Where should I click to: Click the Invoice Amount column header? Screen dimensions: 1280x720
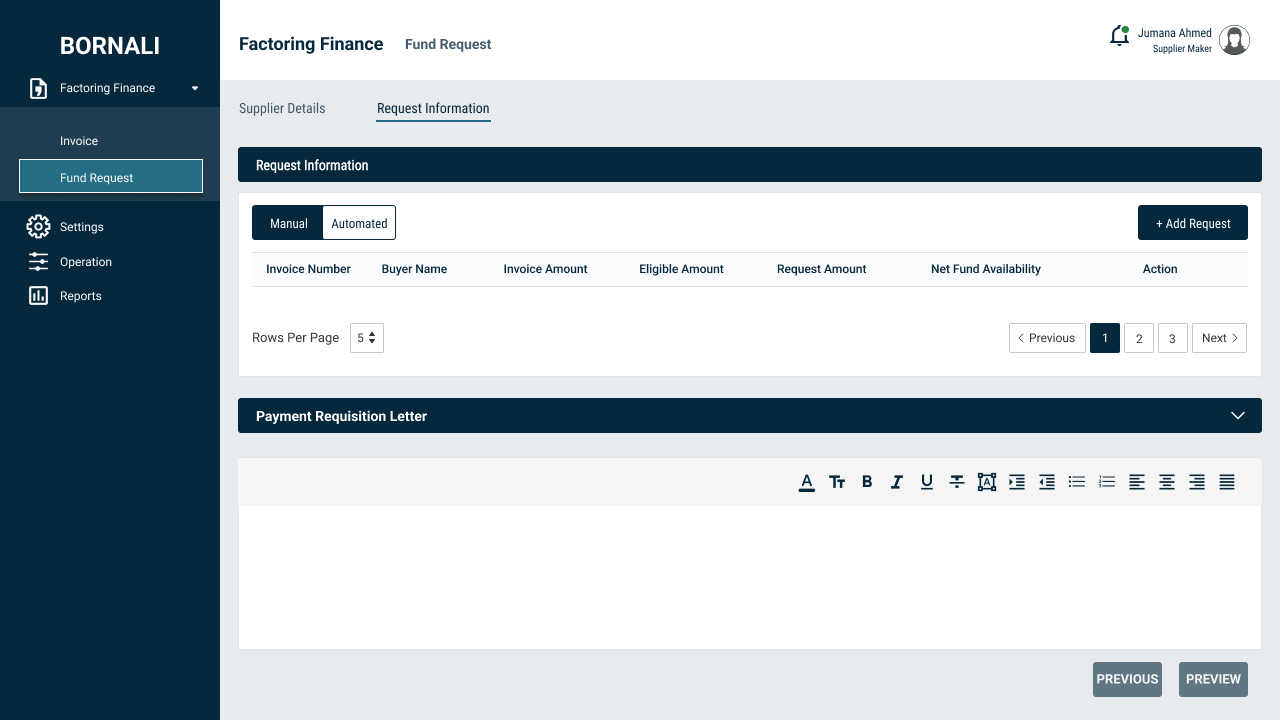[545, 269]
